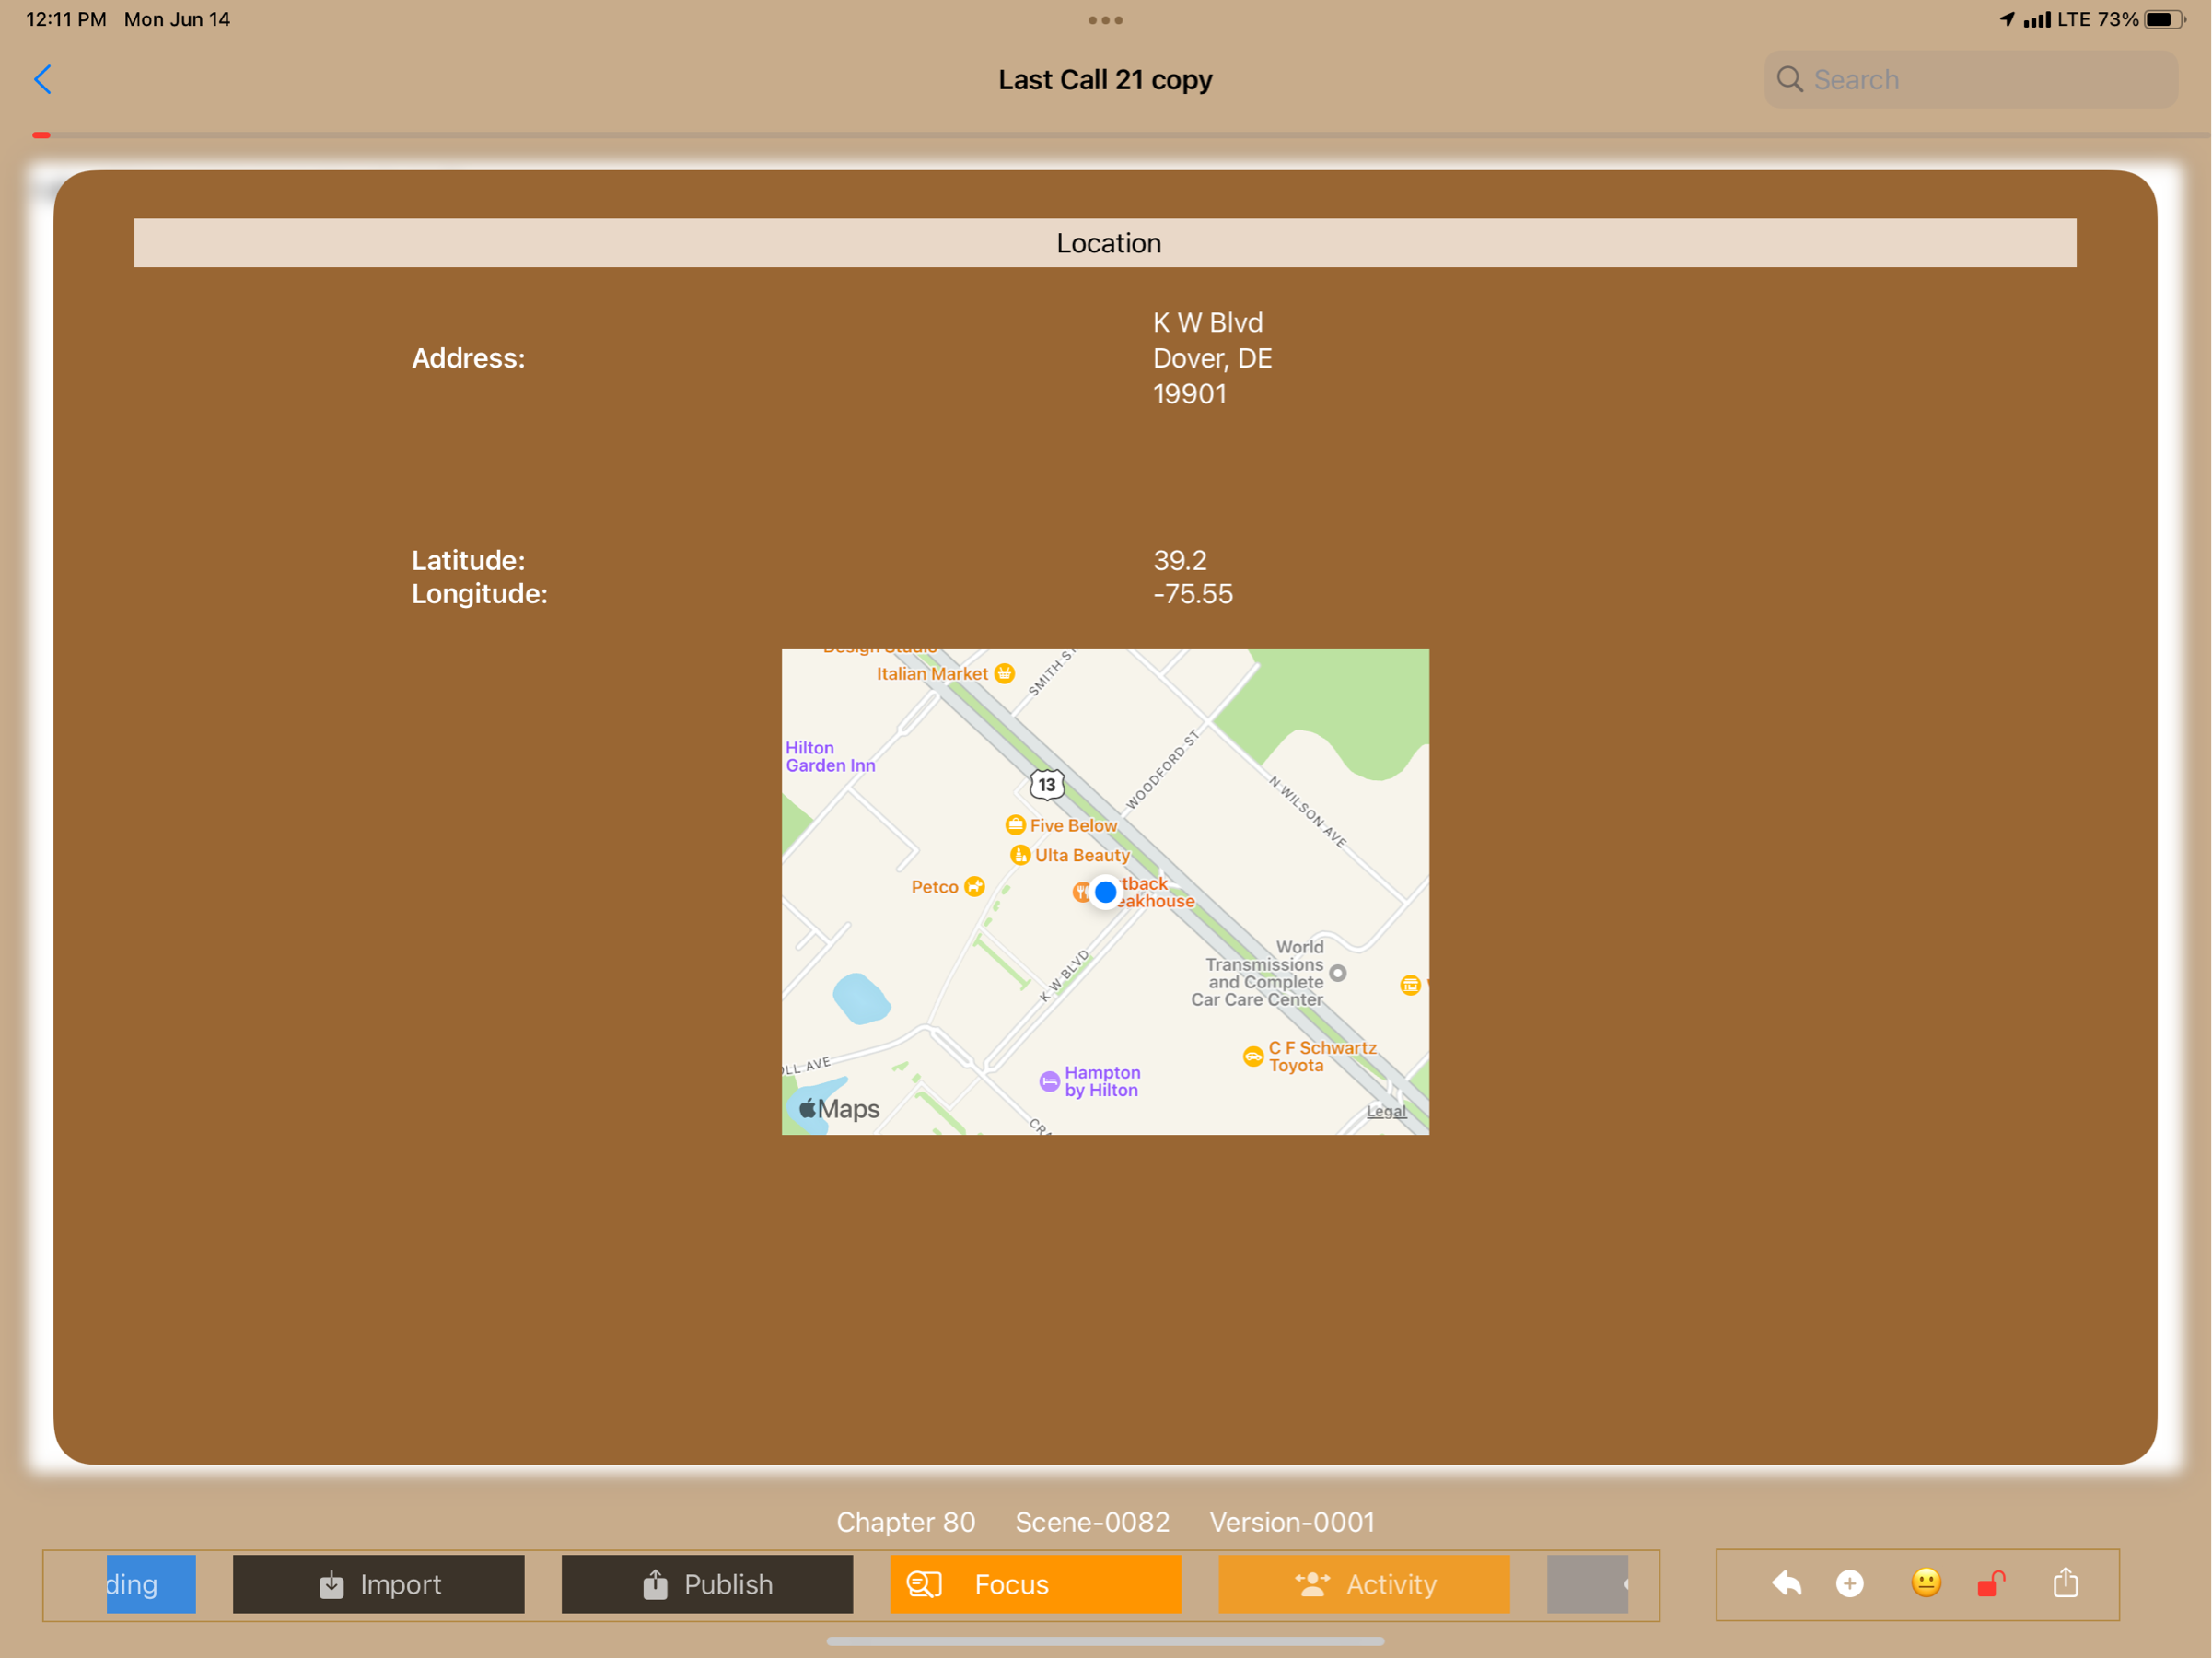This screenshot has width=2212, height=1658.
Task: Open the Import button
Action: (379, 1584)
